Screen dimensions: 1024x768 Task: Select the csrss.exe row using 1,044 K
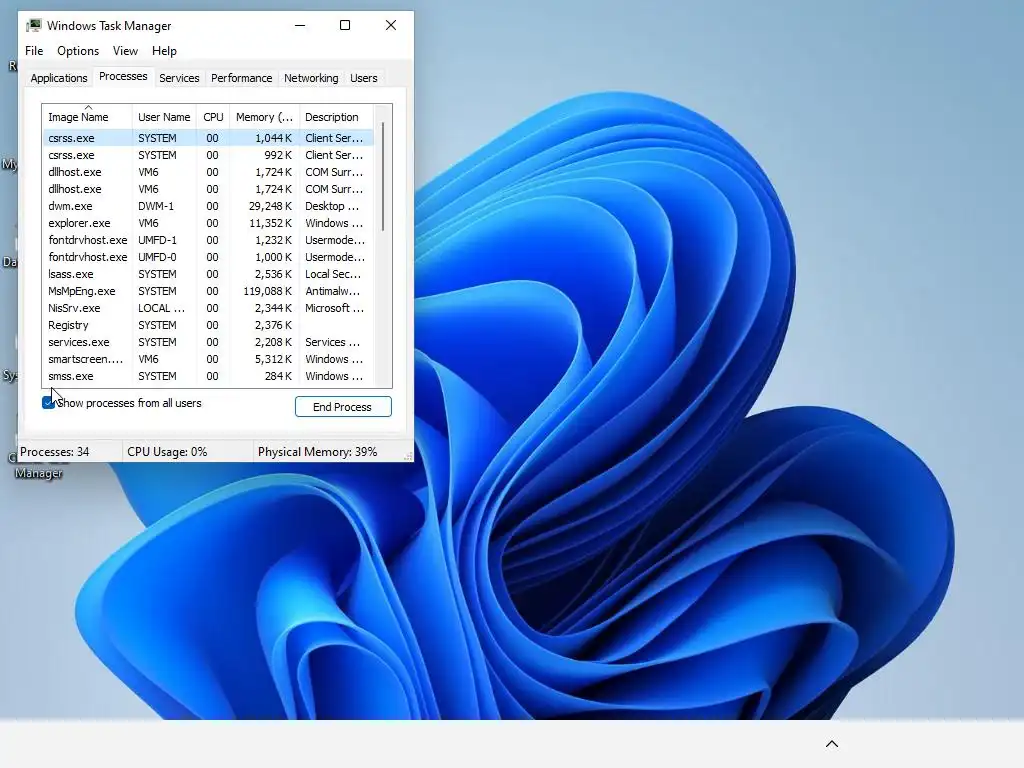[208, 138]
